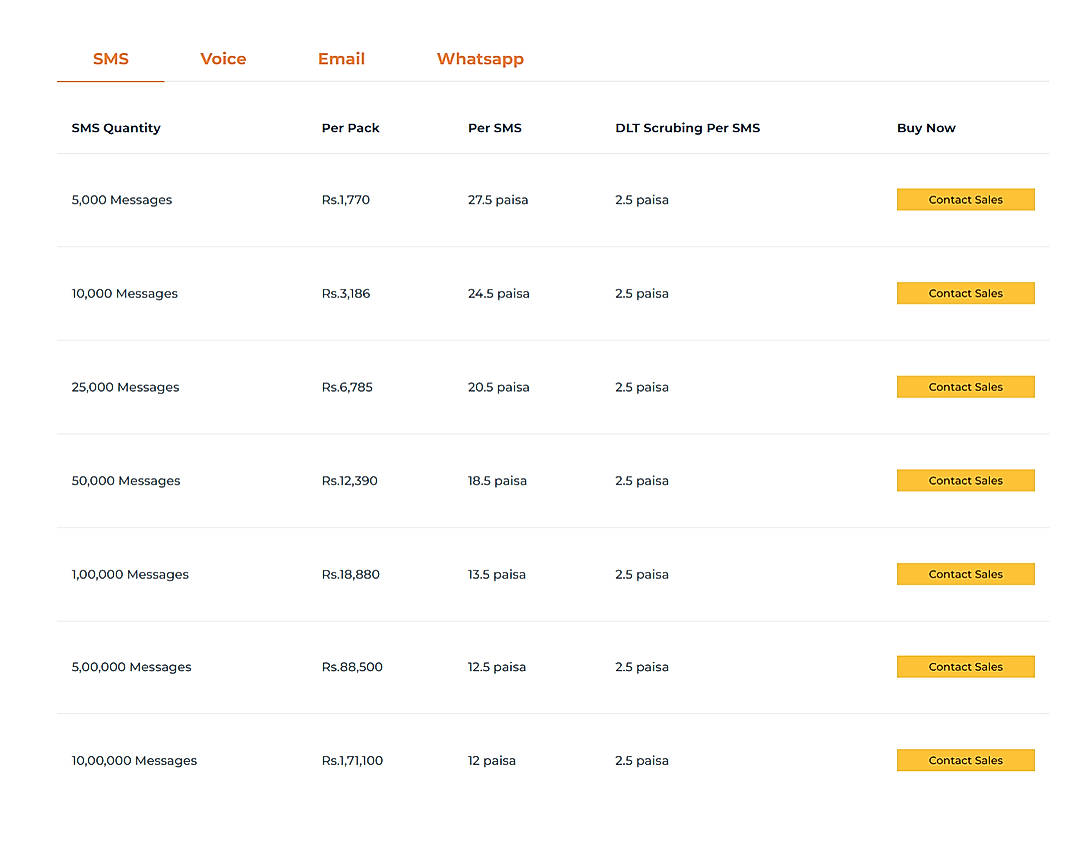1070x845 pixels.
Task: Select the 50,000 Messages cell
Action: click(126, 481)
